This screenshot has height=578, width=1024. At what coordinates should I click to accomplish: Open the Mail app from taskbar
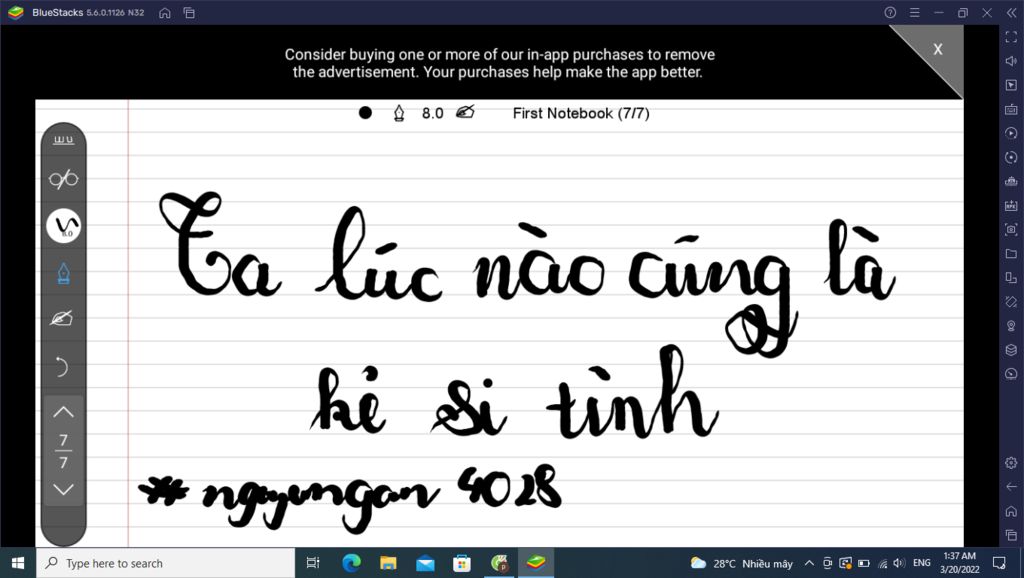pos(425,563)
